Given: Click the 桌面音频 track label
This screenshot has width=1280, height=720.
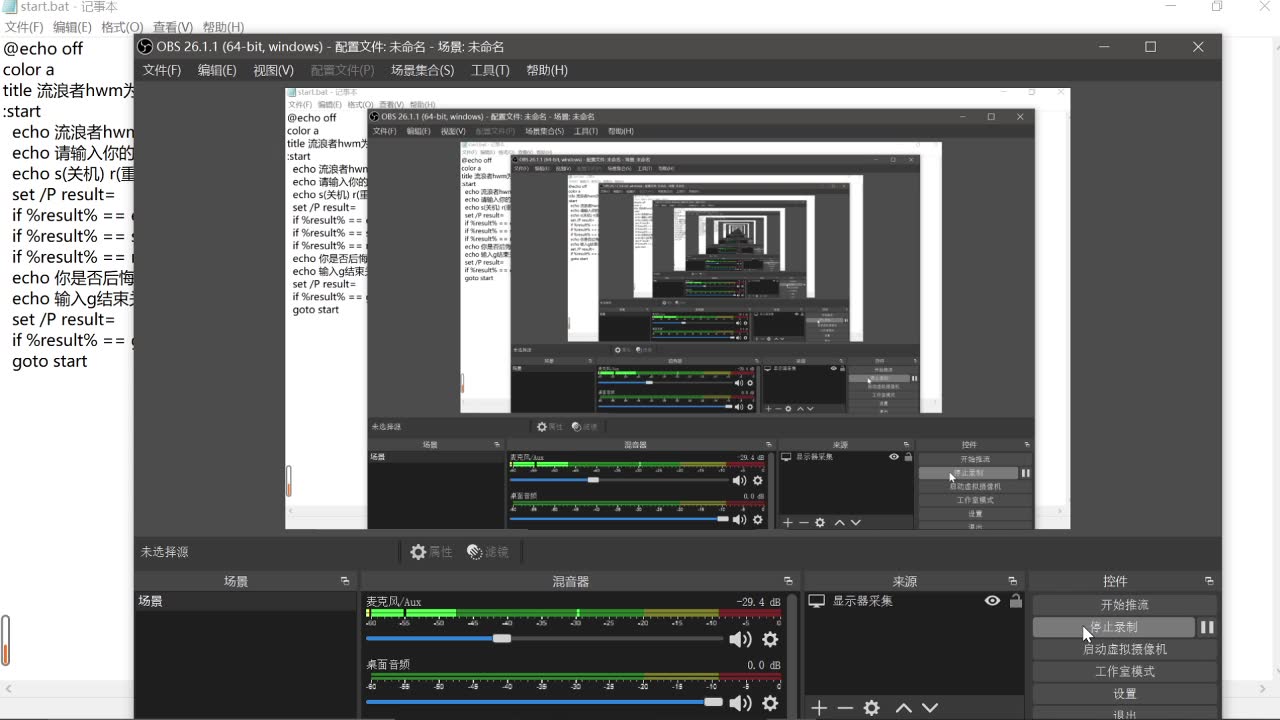Looking at the screenshot, I should point(388,665).
